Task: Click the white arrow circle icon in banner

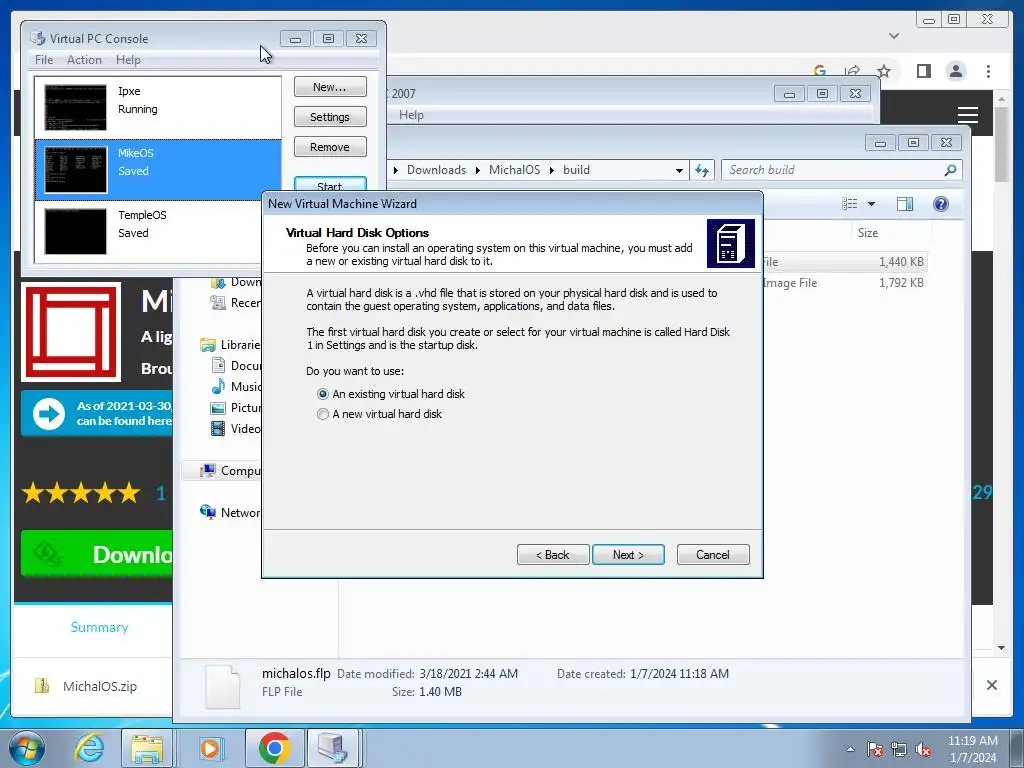Action: (48, 413)
